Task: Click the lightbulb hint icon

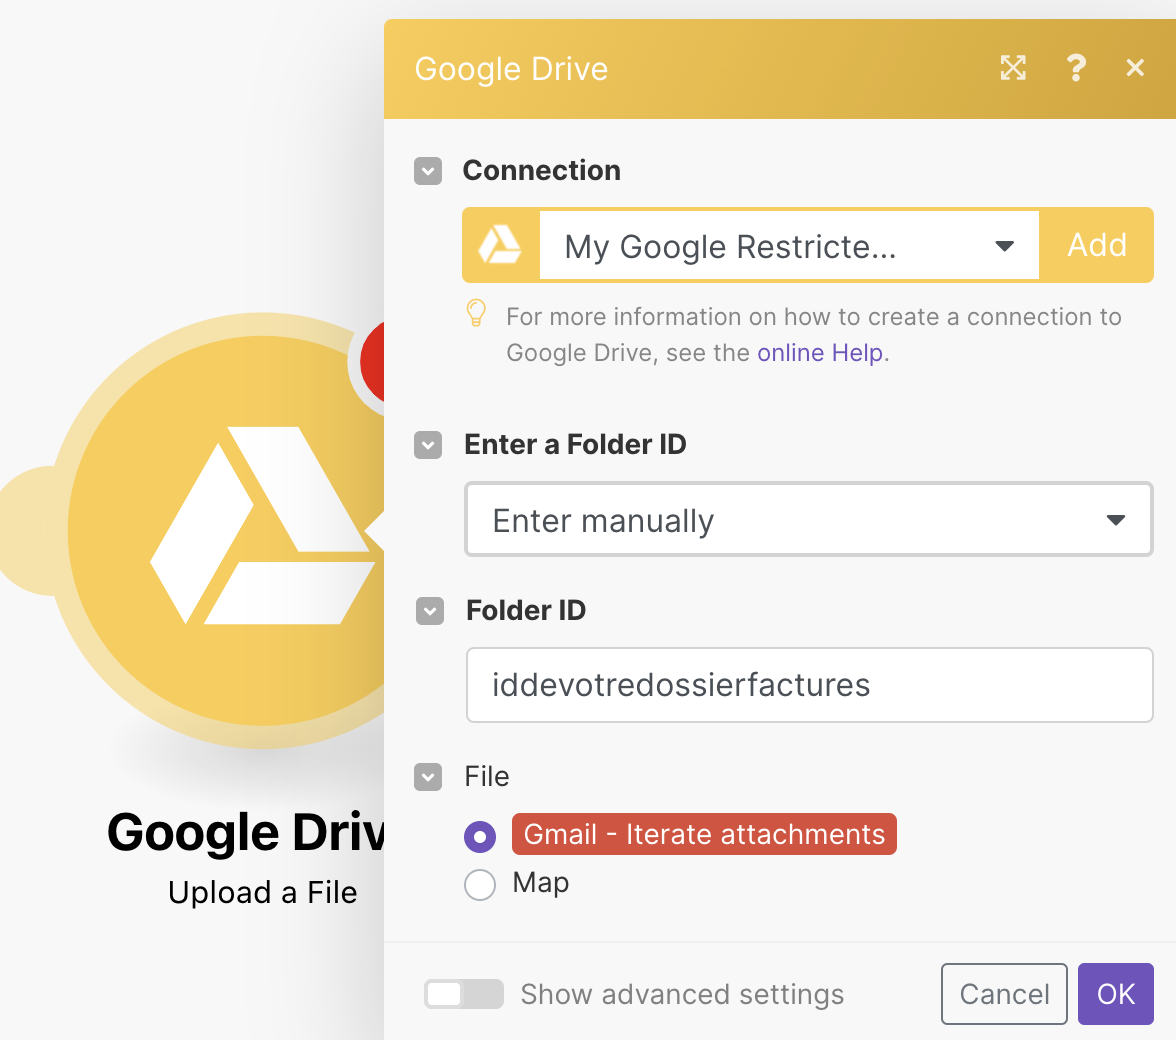Action: (476, 313)
